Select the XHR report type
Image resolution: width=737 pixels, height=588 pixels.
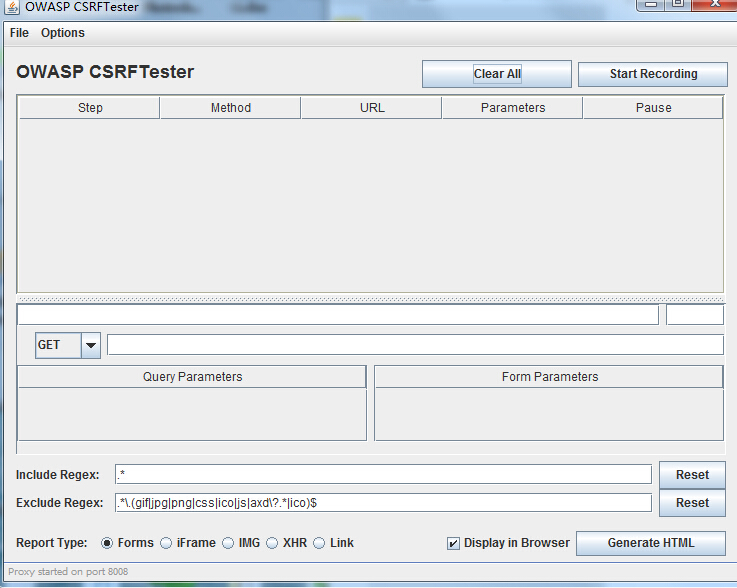tap(272, 543)
